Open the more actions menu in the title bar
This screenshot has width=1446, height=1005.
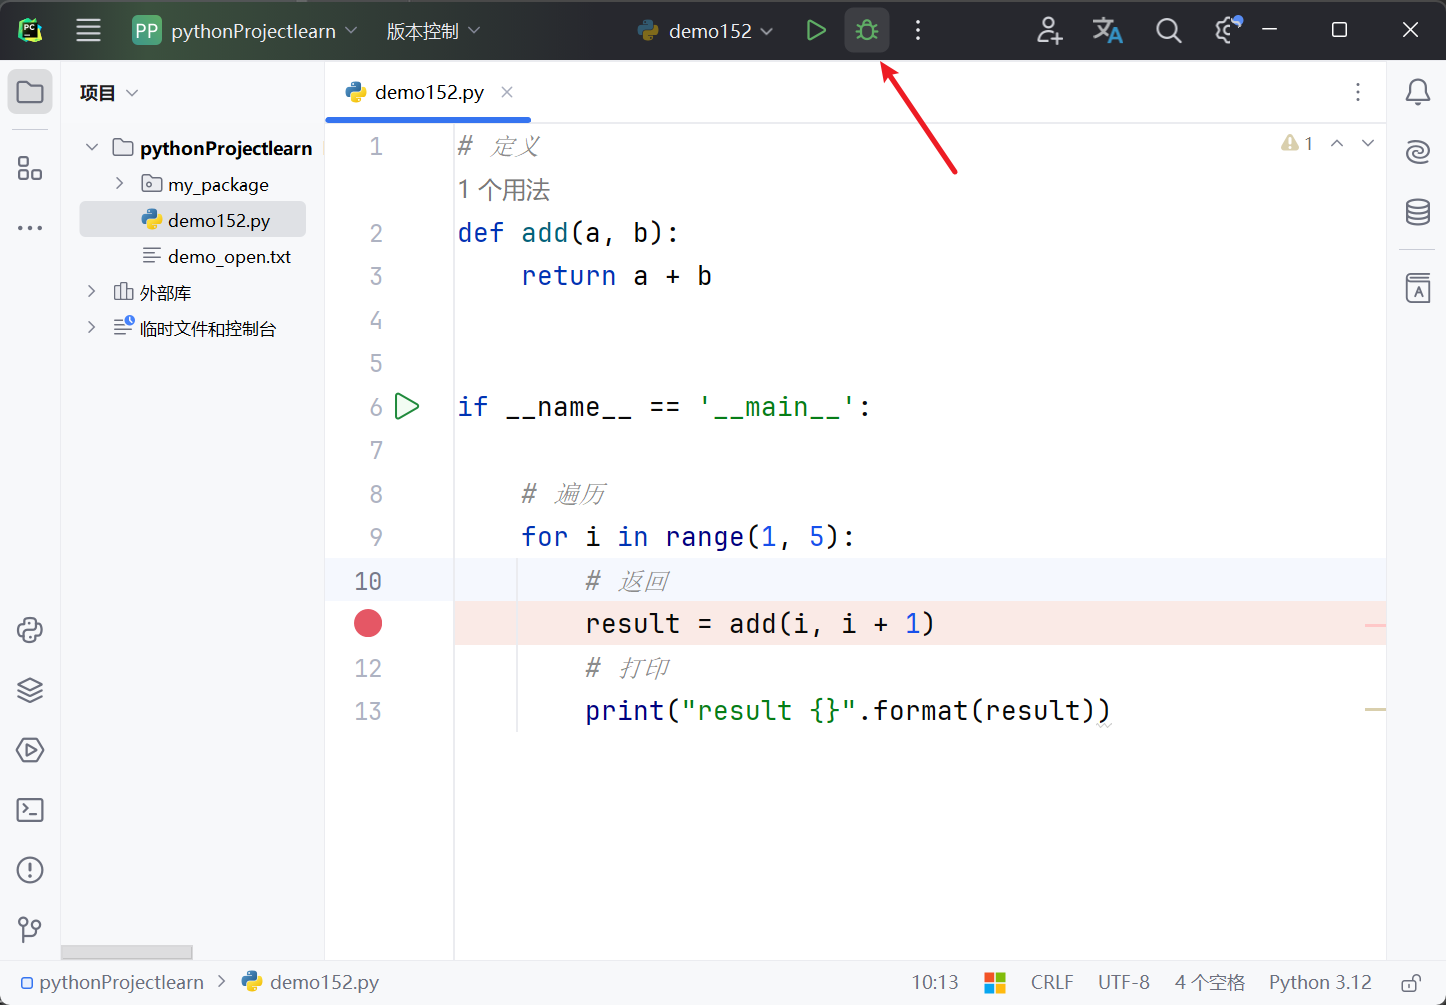pos(917,31)
